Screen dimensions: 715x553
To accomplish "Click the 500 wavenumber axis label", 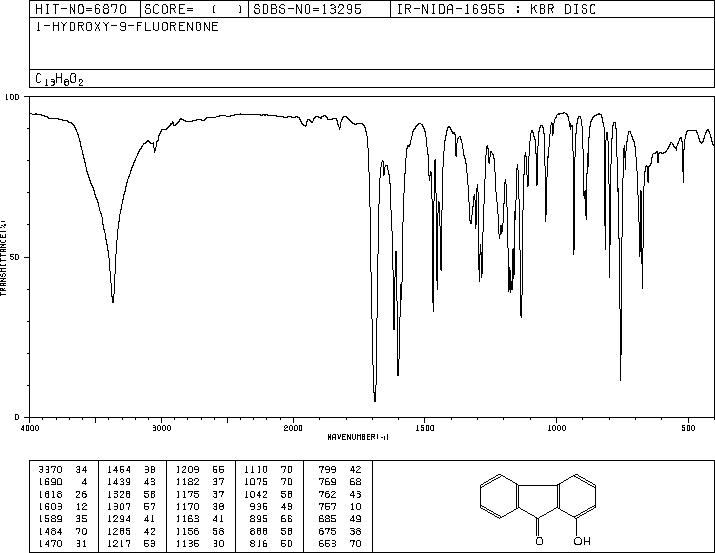I will (688, 428).
